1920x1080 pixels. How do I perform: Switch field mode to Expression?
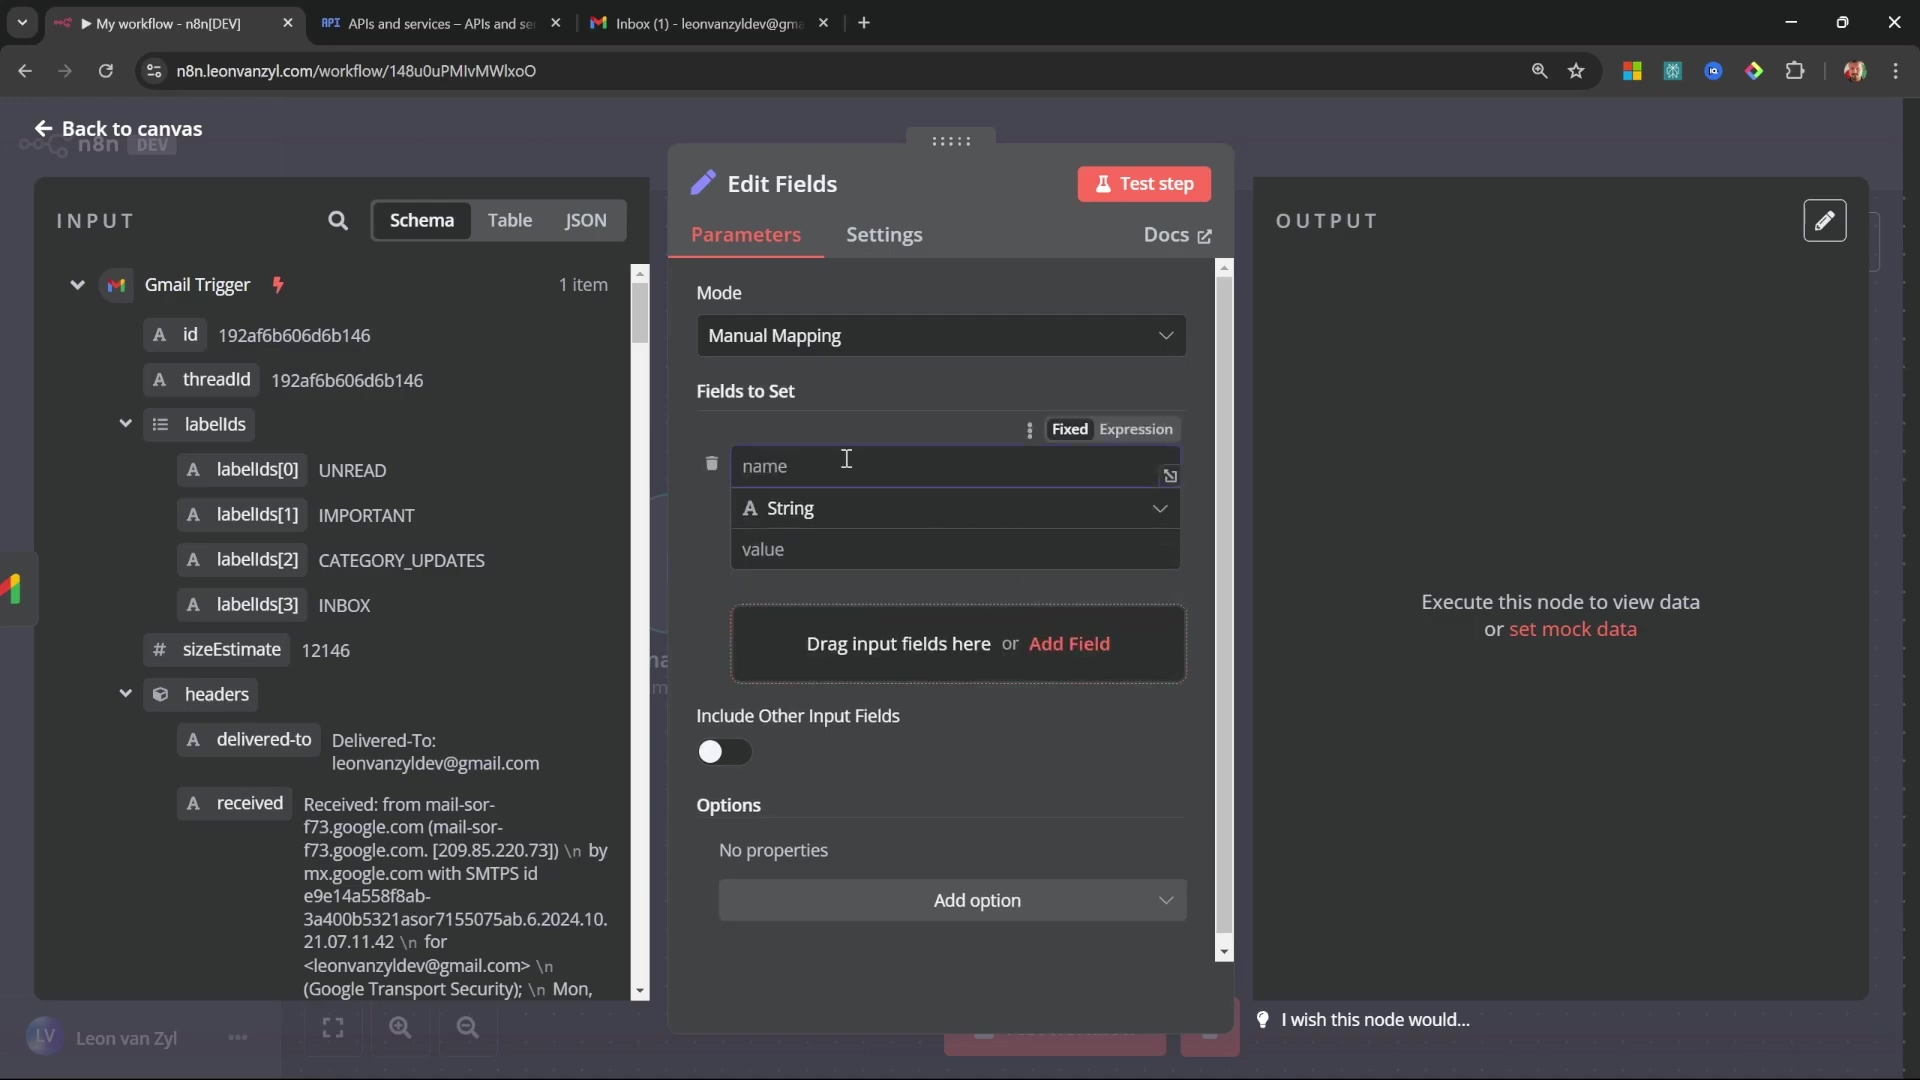pos(1135,430)
